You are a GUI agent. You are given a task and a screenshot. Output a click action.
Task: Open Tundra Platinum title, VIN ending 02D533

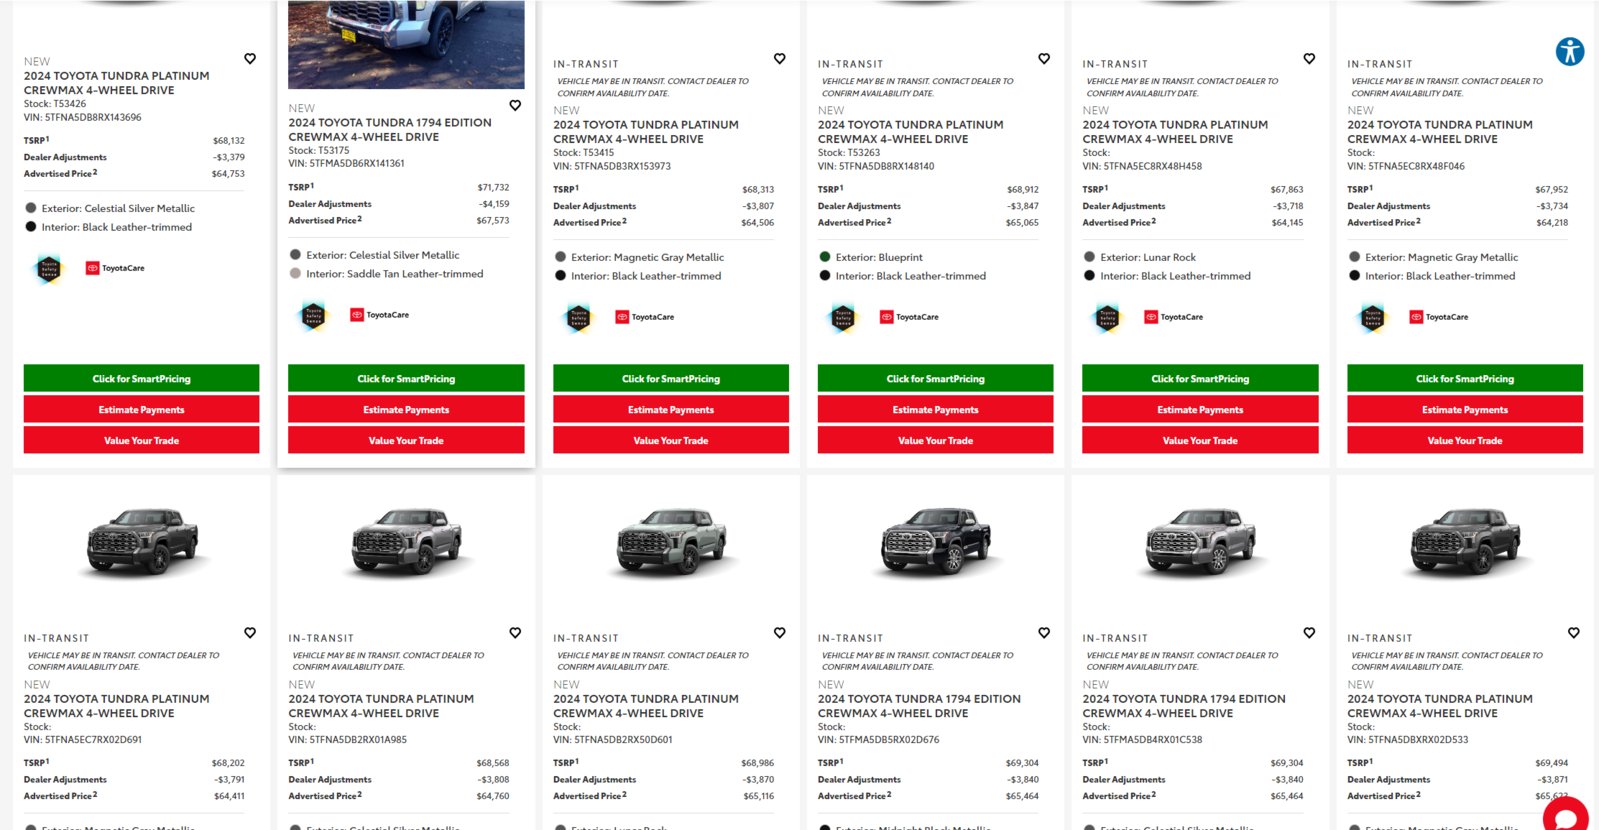coord(1440,706)
